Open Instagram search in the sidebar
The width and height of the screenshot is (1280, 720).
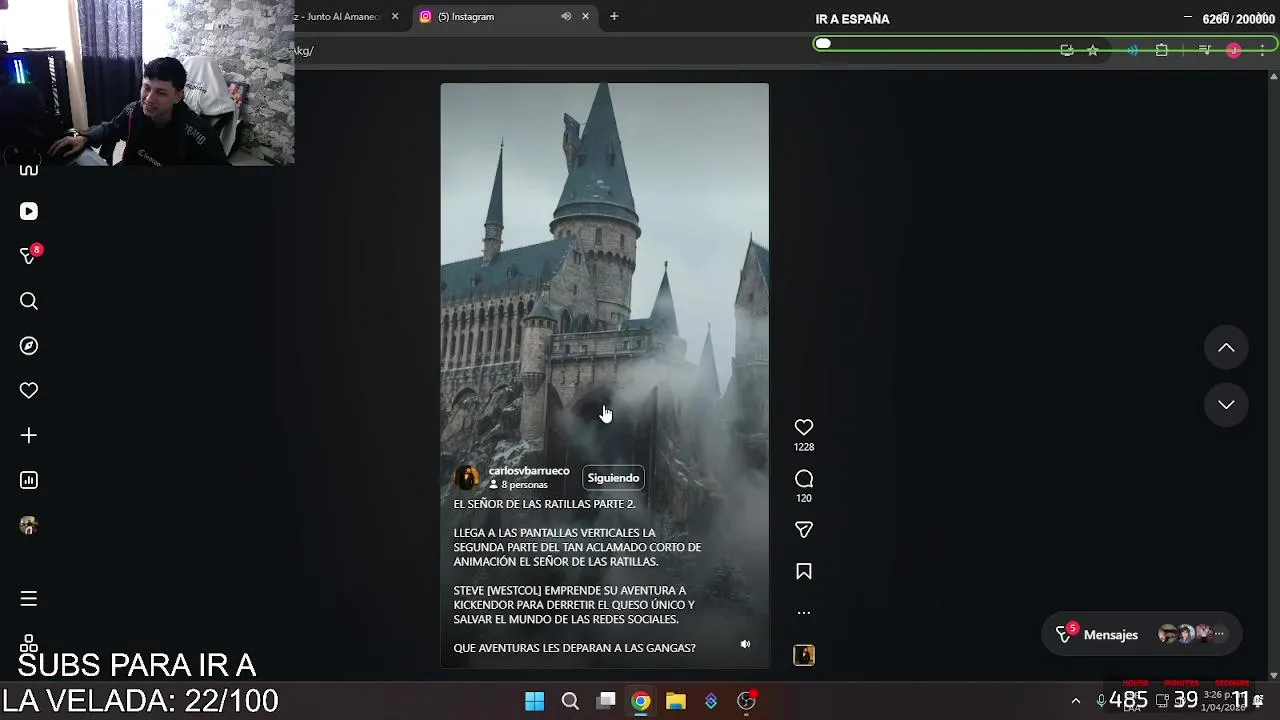(x=28, y=301)
